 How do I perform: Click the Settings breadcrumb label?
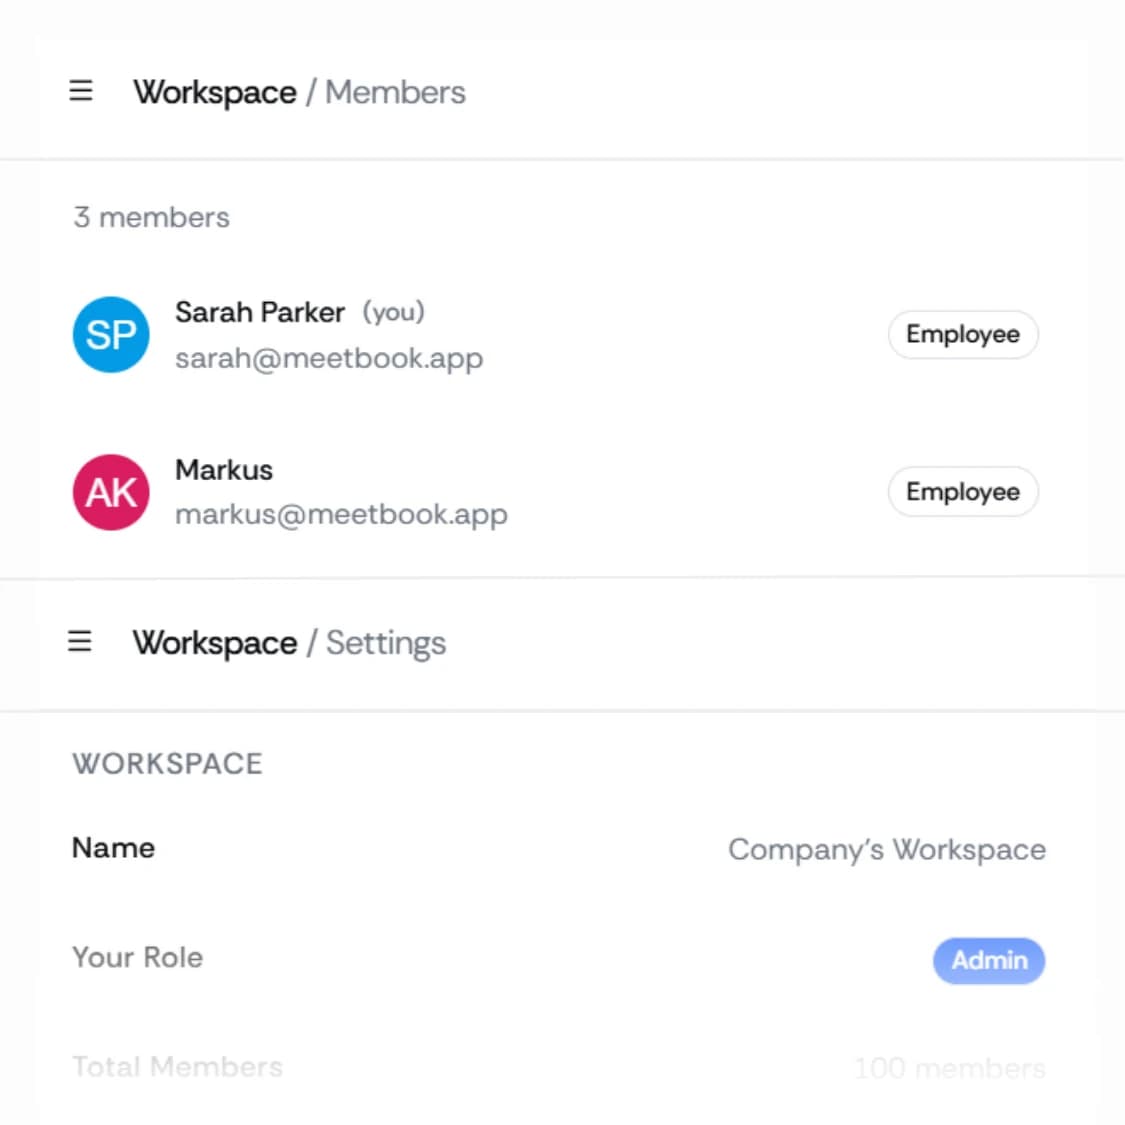coord(386,643)
